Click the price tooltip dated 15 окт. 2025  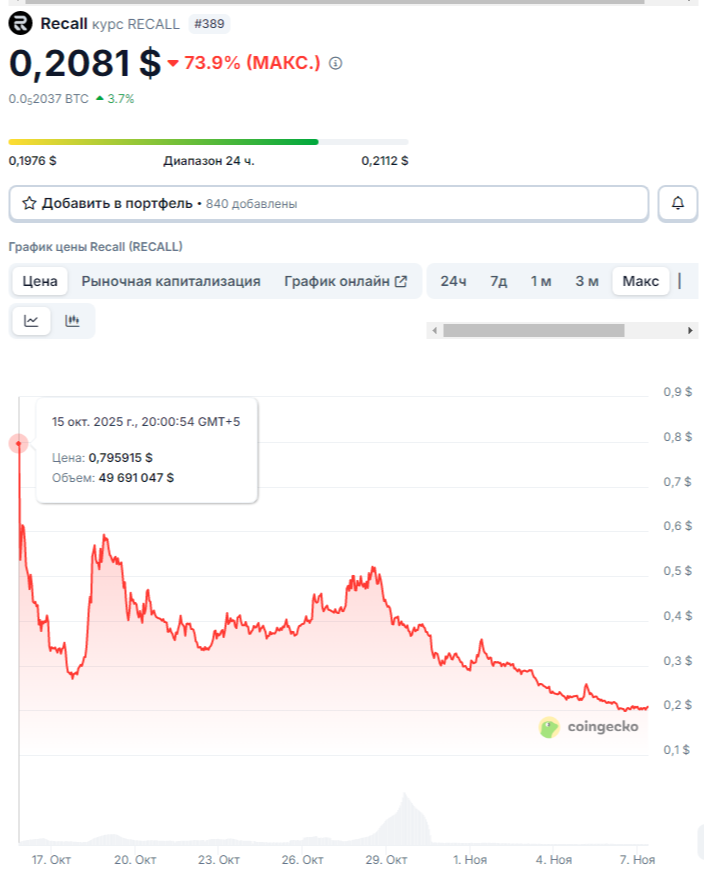click(x=145, y=448)
